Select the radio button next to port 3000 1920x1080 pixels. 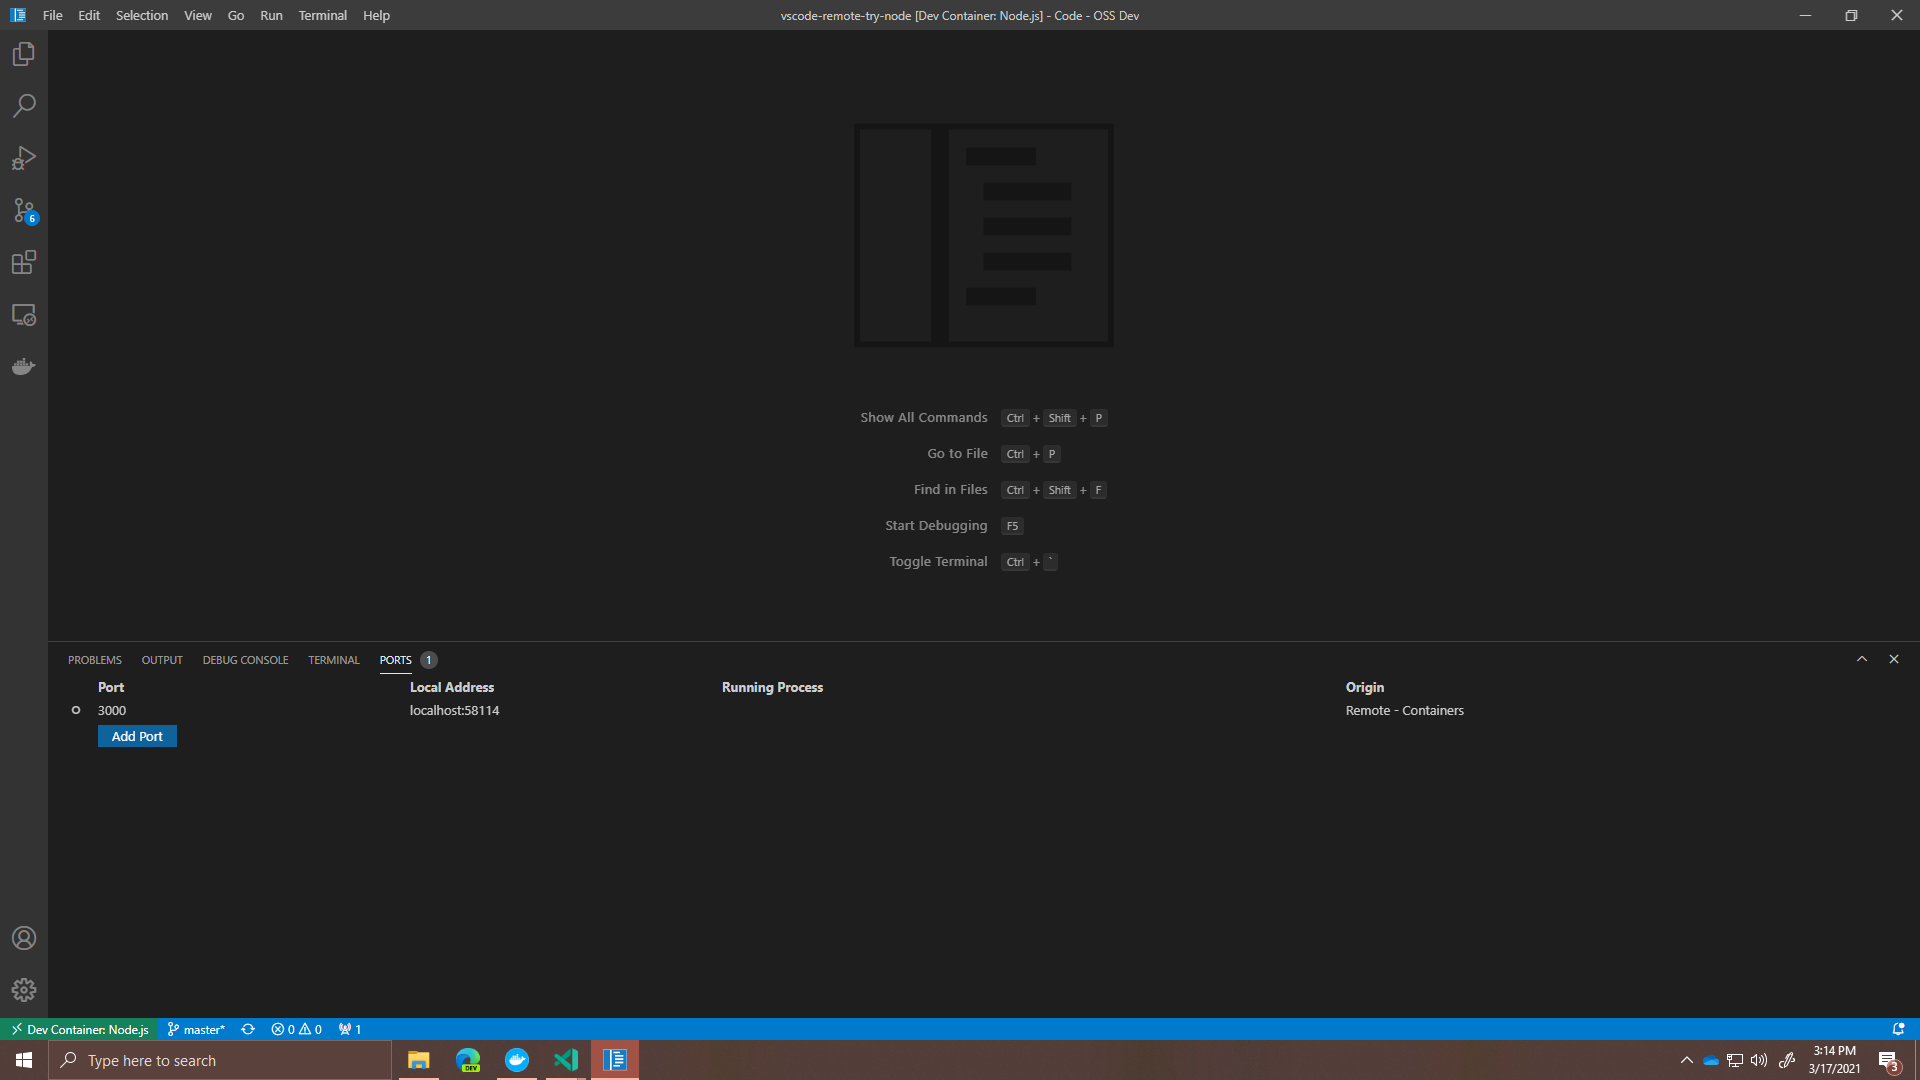tap(75, 710)
